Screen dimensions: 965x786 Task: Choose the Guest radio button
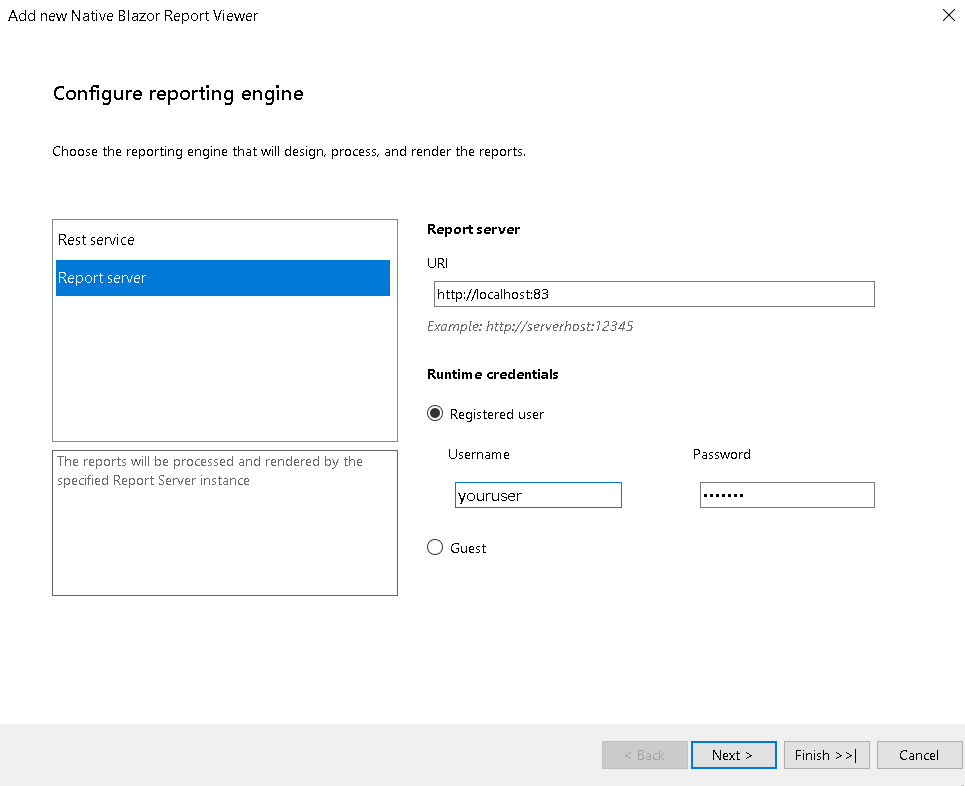(x=434, y=547)
